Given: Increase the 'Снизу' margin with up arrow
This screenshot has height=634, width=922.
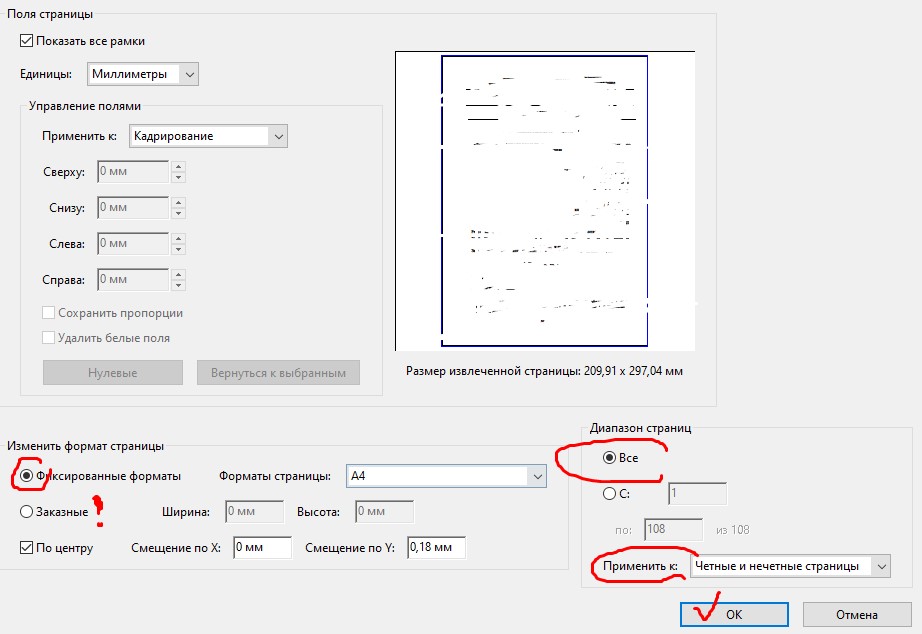Looking at the screenshot, I should click(x=179, y=202).
